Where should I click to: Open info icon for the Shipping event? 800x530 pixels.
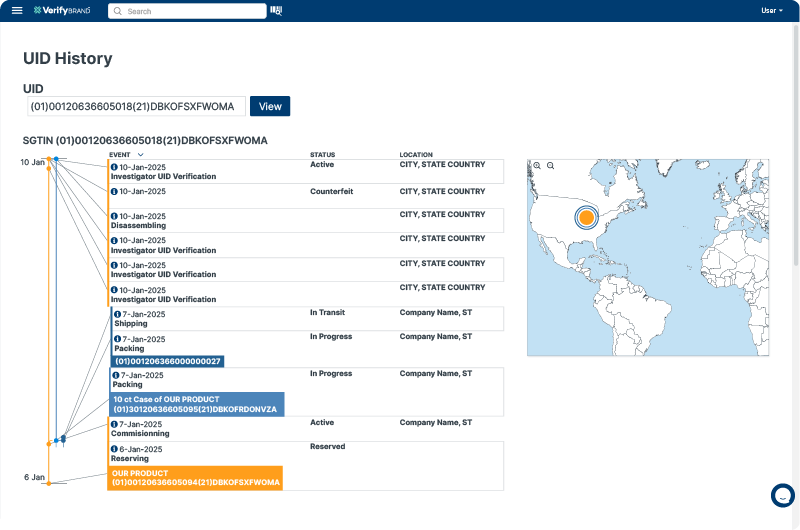pos(117,314)
